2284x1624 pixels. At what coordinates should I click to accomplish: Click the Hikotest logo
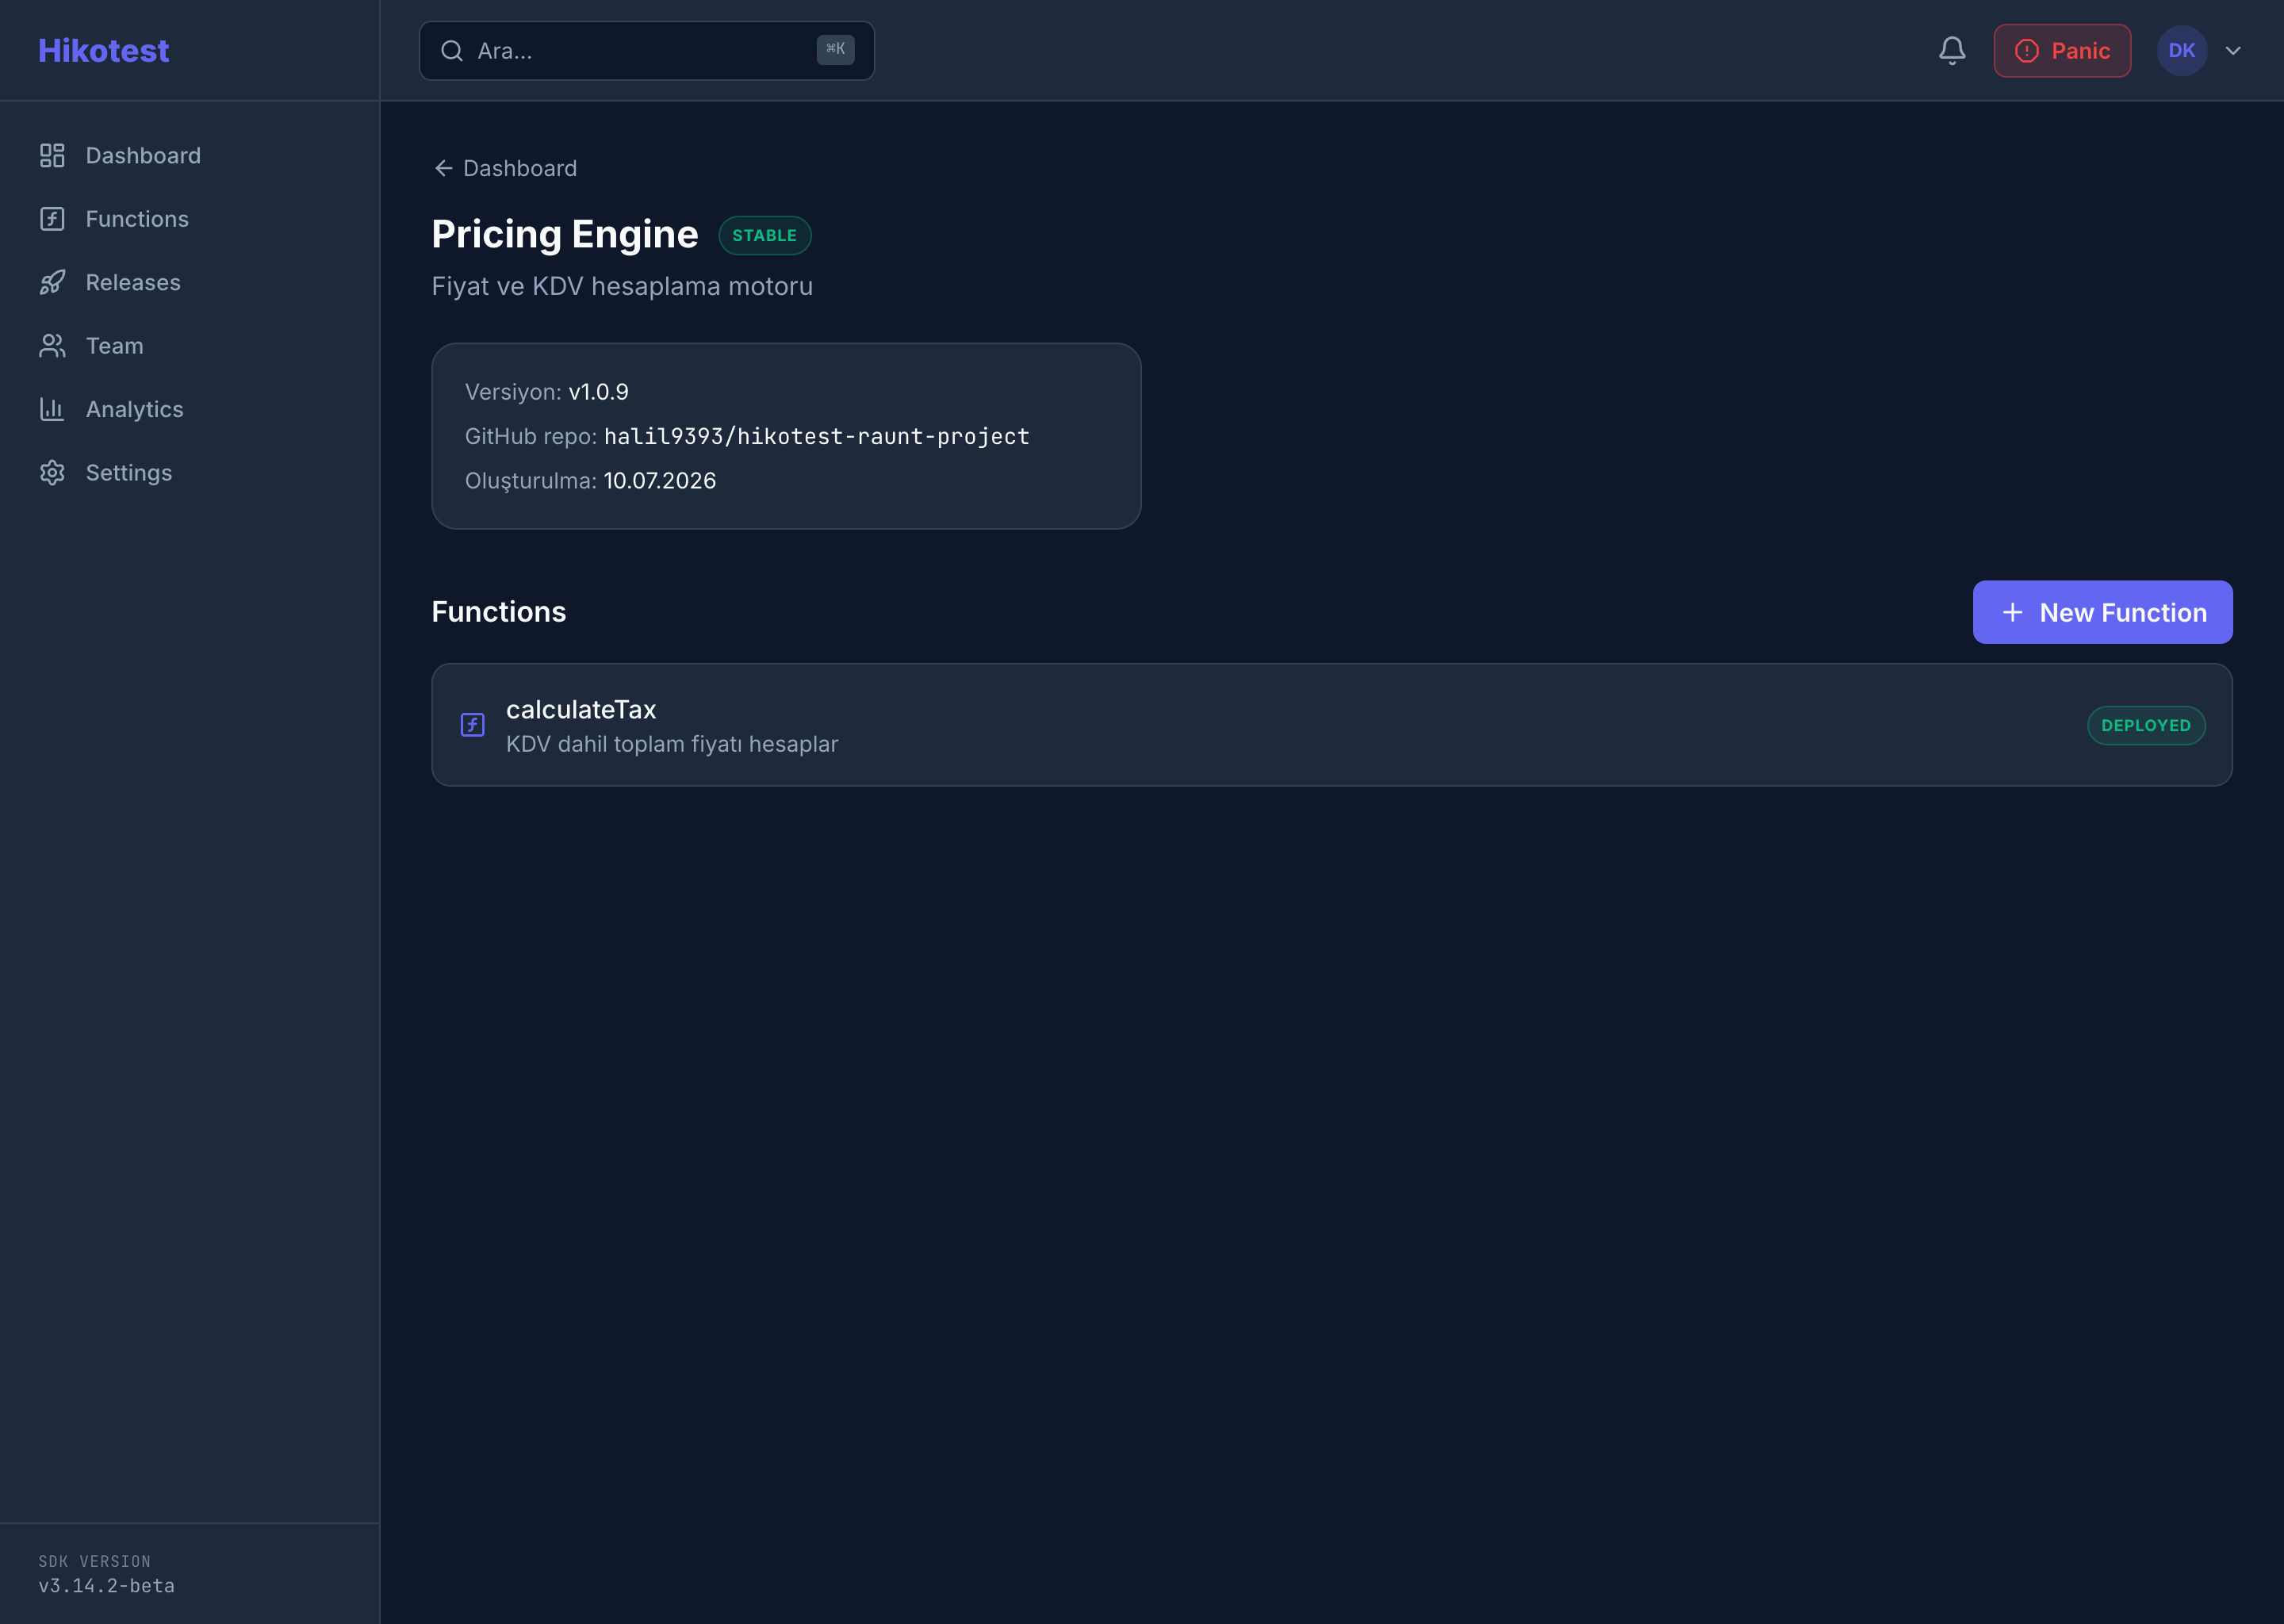click(104, 50)
